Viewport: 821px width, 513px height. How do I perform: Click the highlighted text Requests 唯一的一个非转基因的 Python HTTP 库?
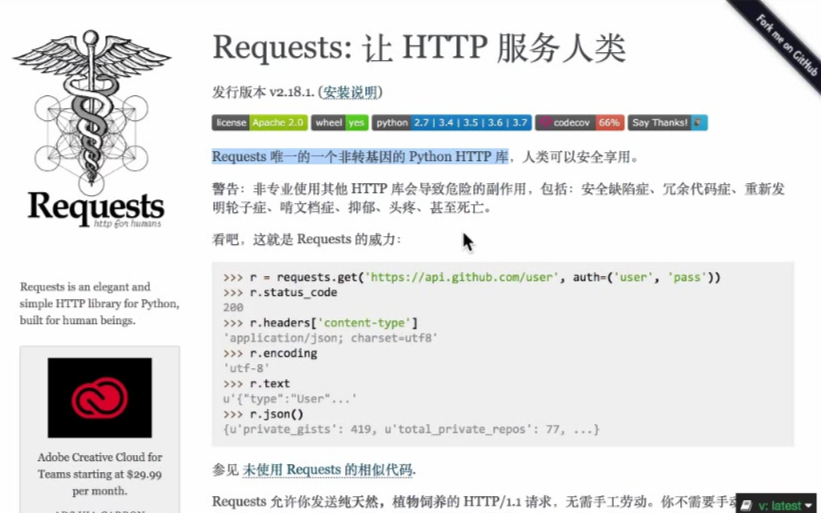[x=360, y=157]
